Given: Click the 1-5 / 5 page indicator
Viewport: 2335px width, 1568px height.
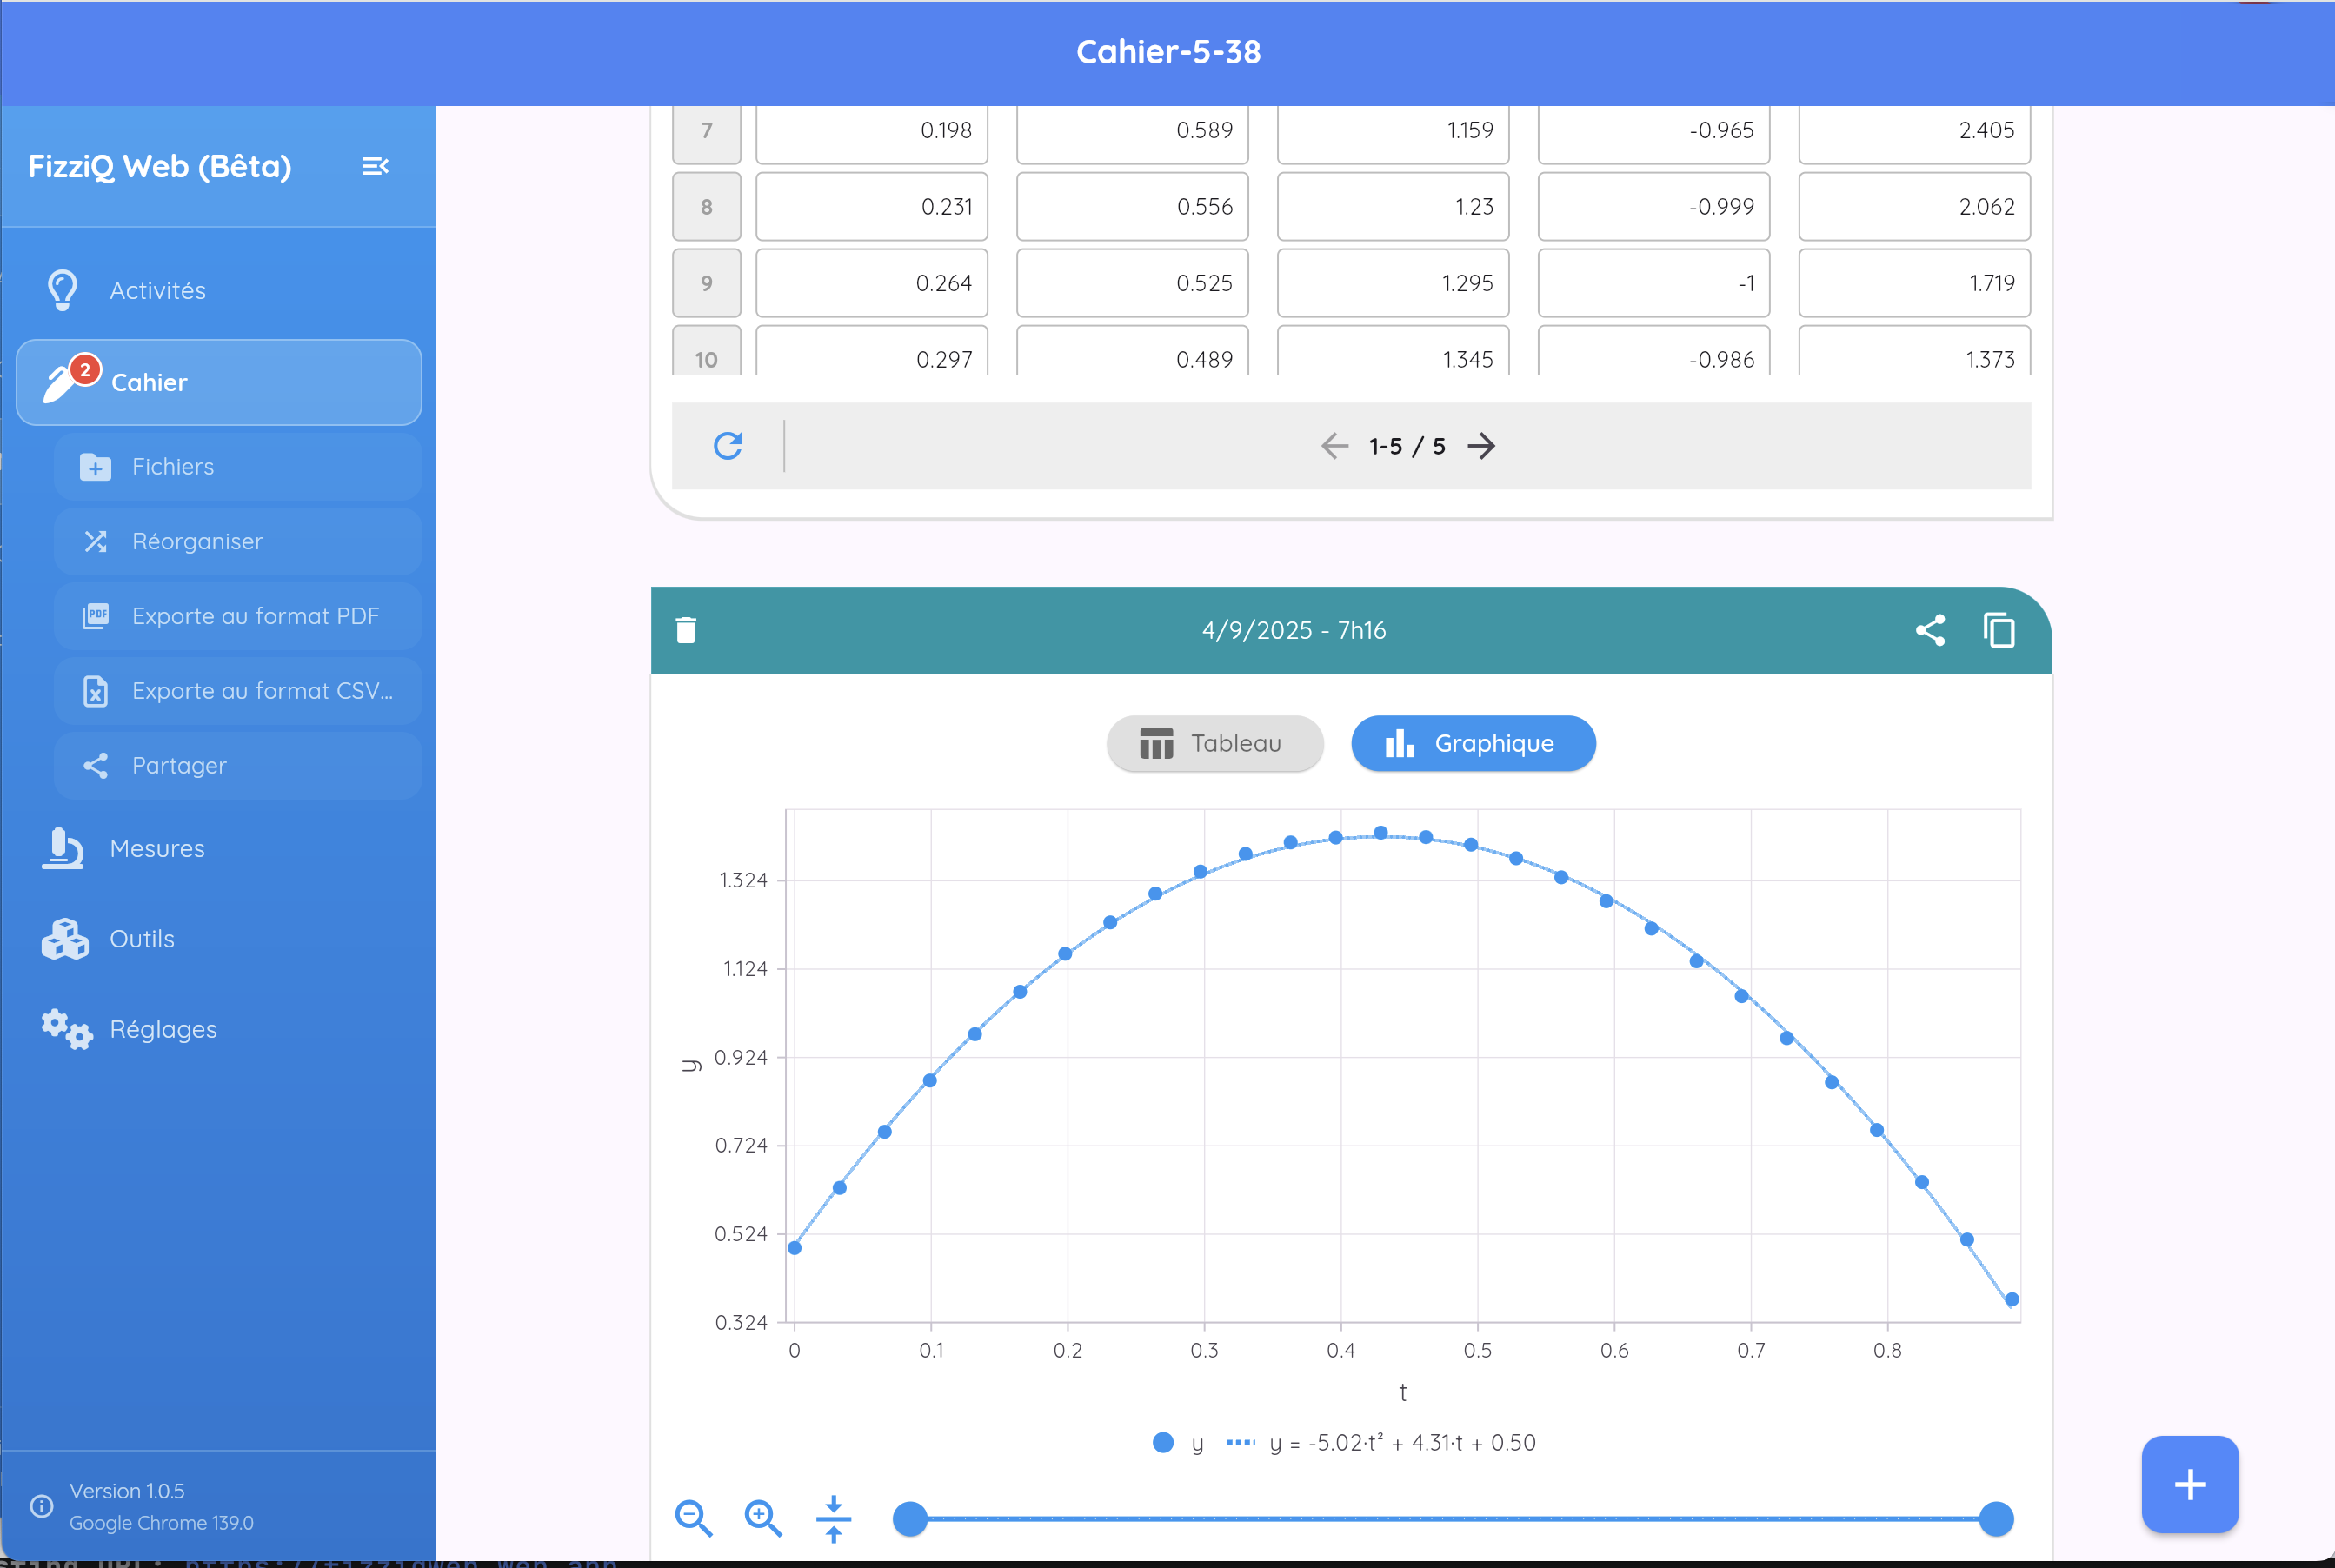Looking at the screenshot, I should tap(1407, 446).
